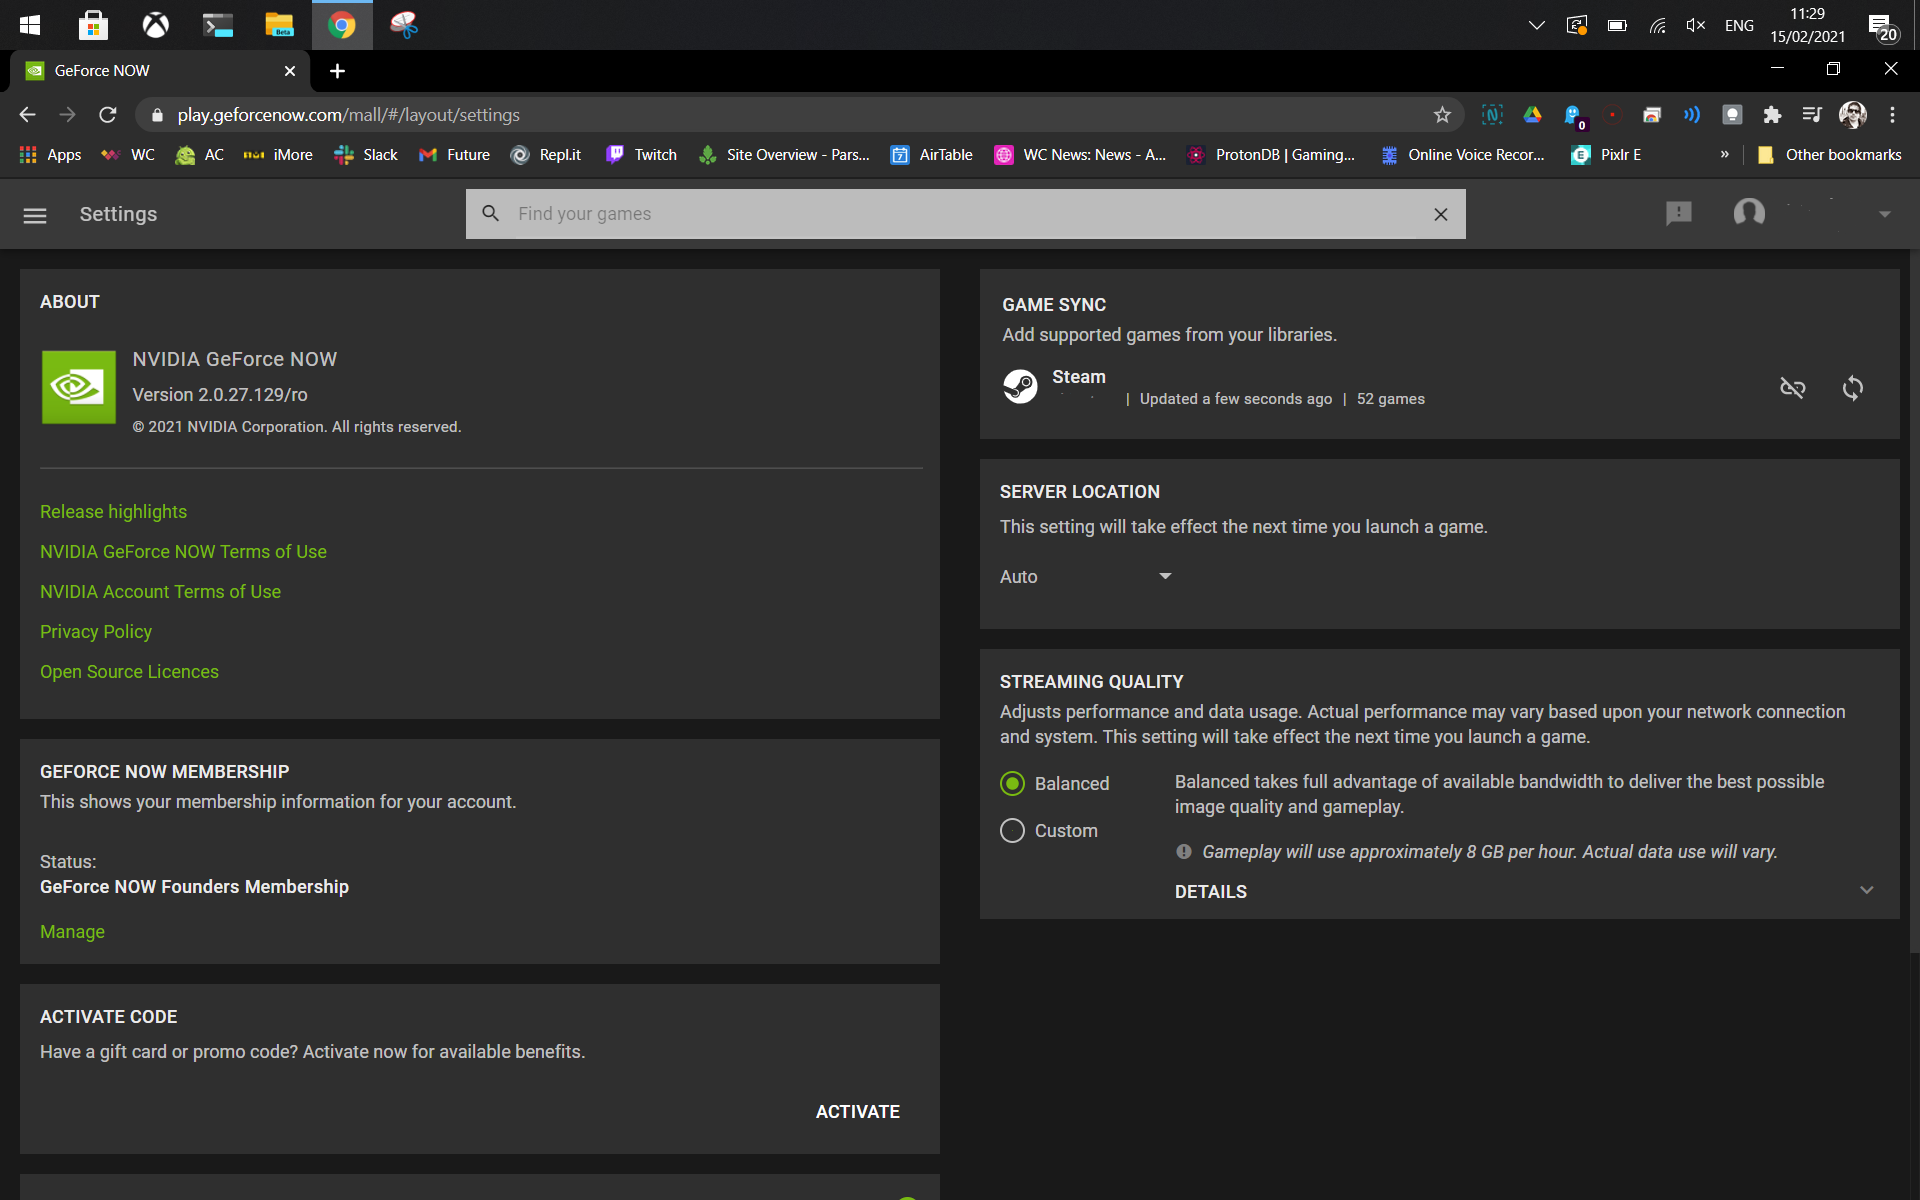Open the account name dropdown arrow
This screenshot has height=1200, width=1920.
tap(1884, 214)
